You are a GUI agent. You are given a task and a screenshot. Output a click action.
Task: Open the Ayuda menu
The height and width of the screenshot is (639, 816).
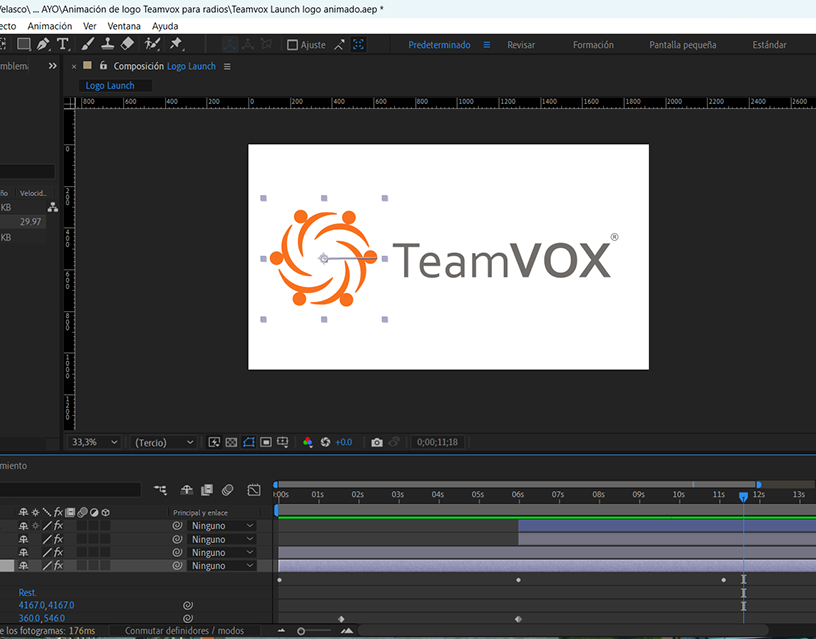[165, 26]
